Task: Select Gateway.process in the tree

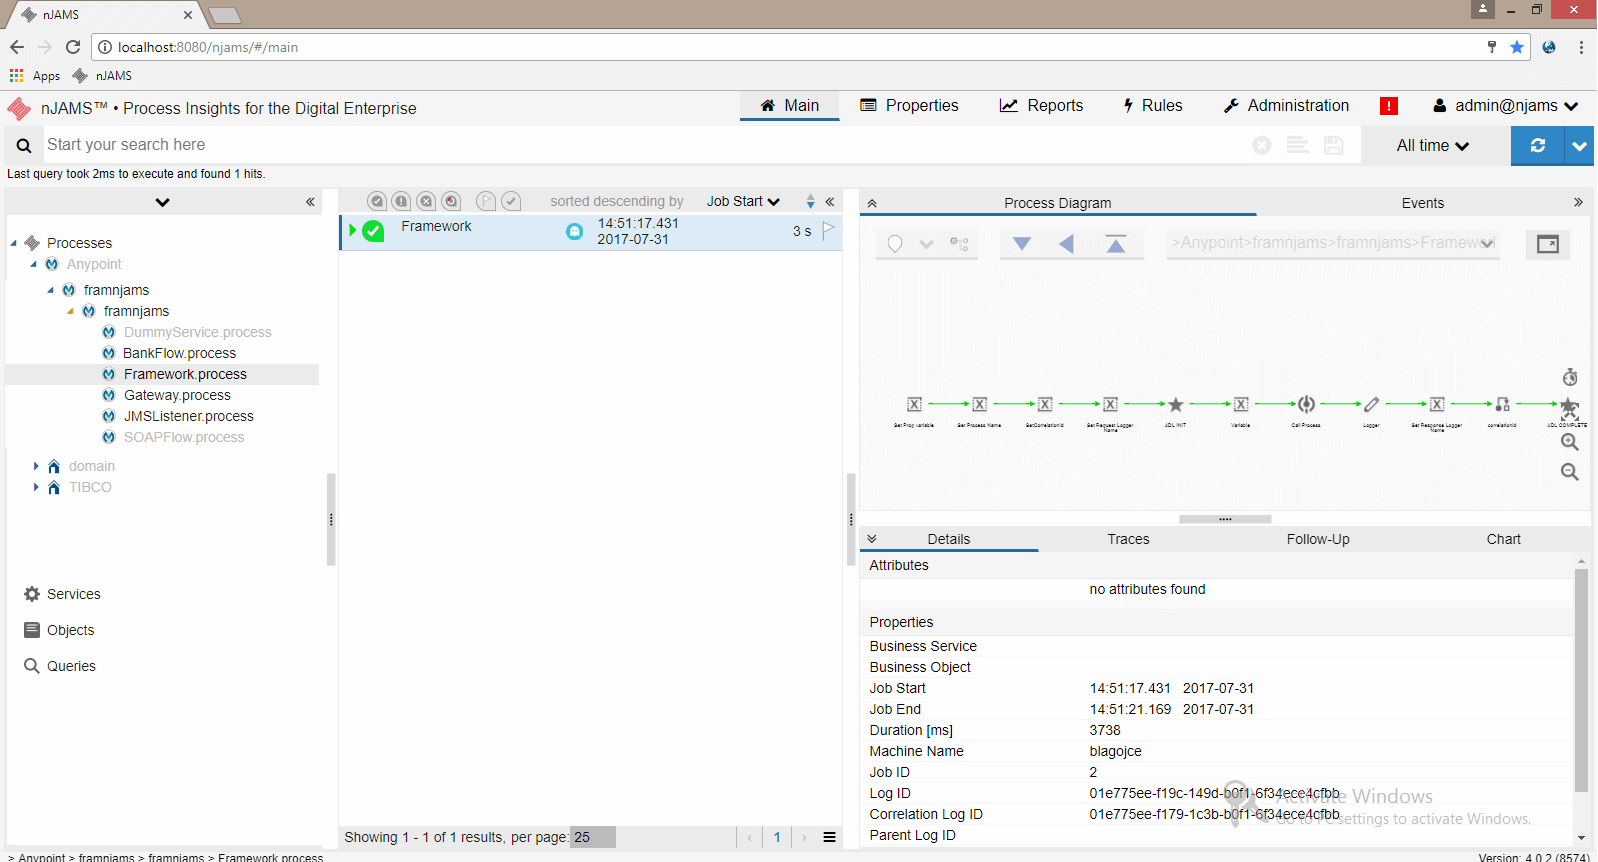Action: [177, 395]
